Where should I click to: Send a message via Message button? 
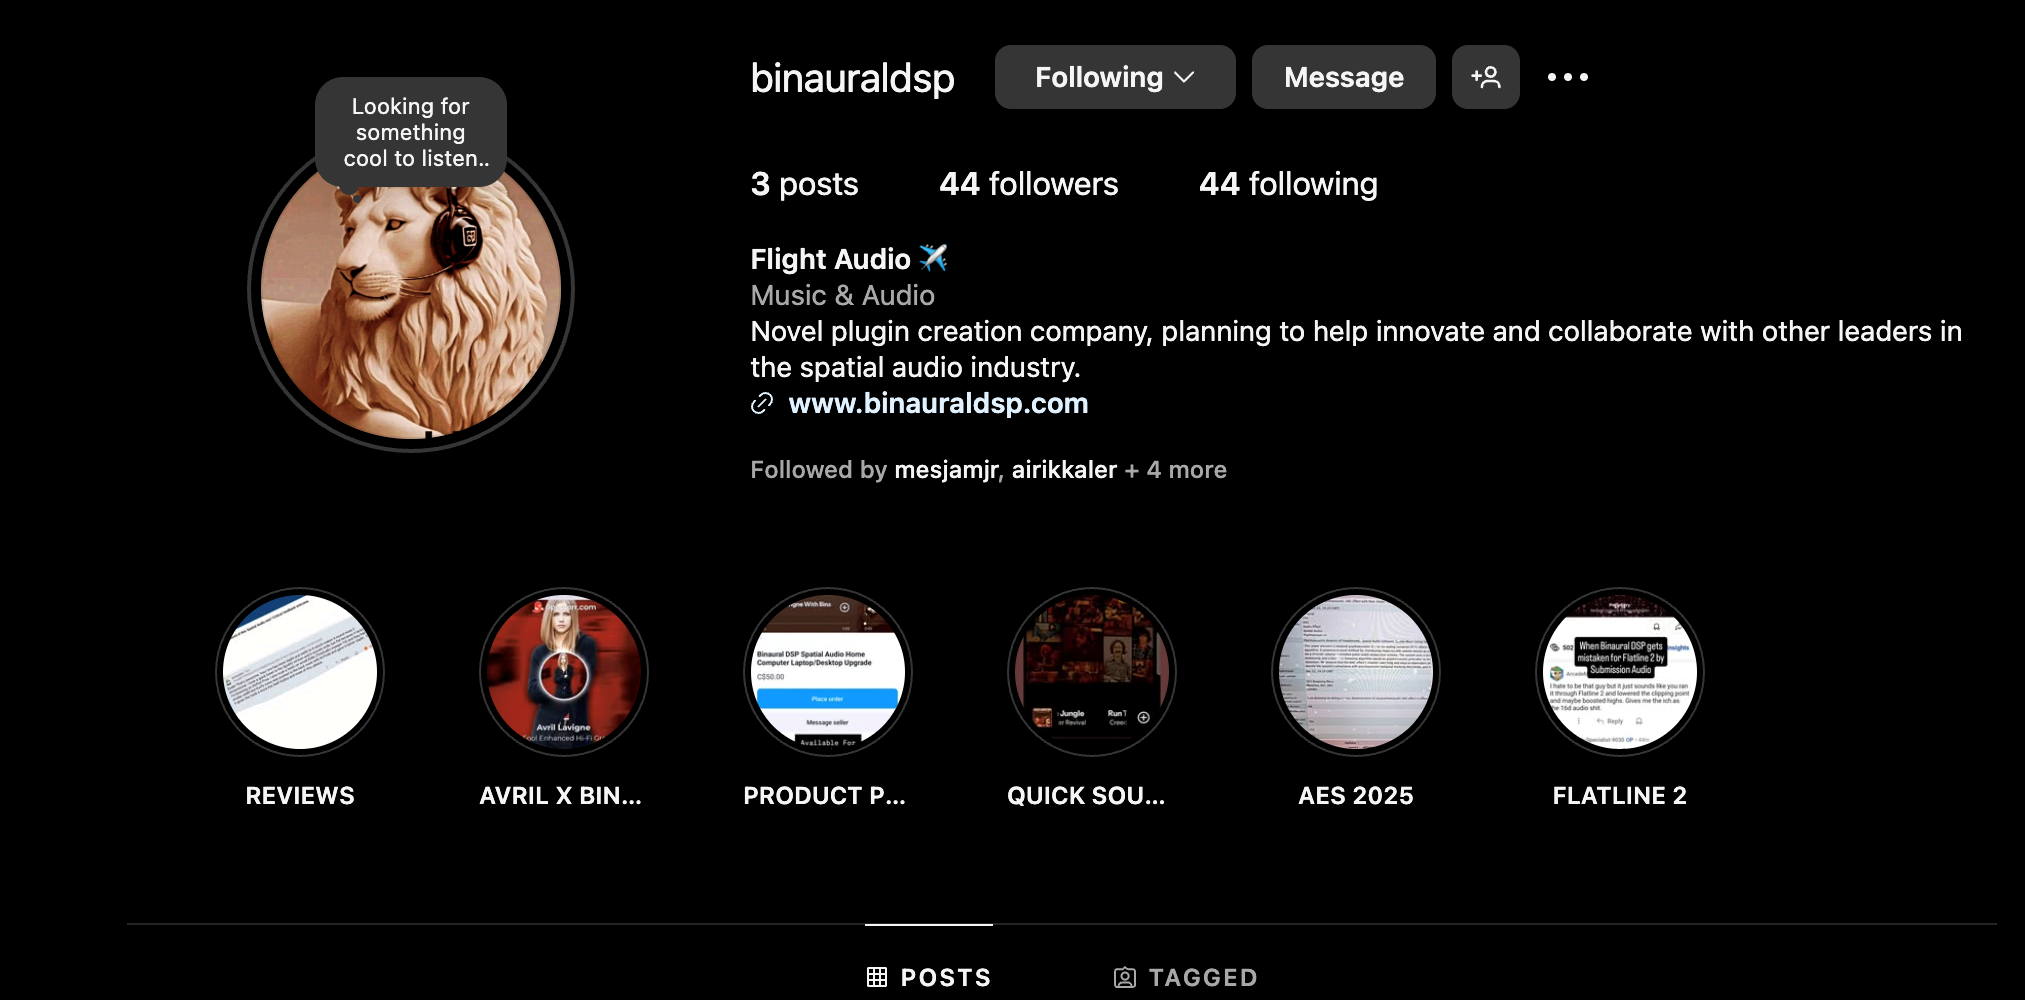coord(1344,77)
